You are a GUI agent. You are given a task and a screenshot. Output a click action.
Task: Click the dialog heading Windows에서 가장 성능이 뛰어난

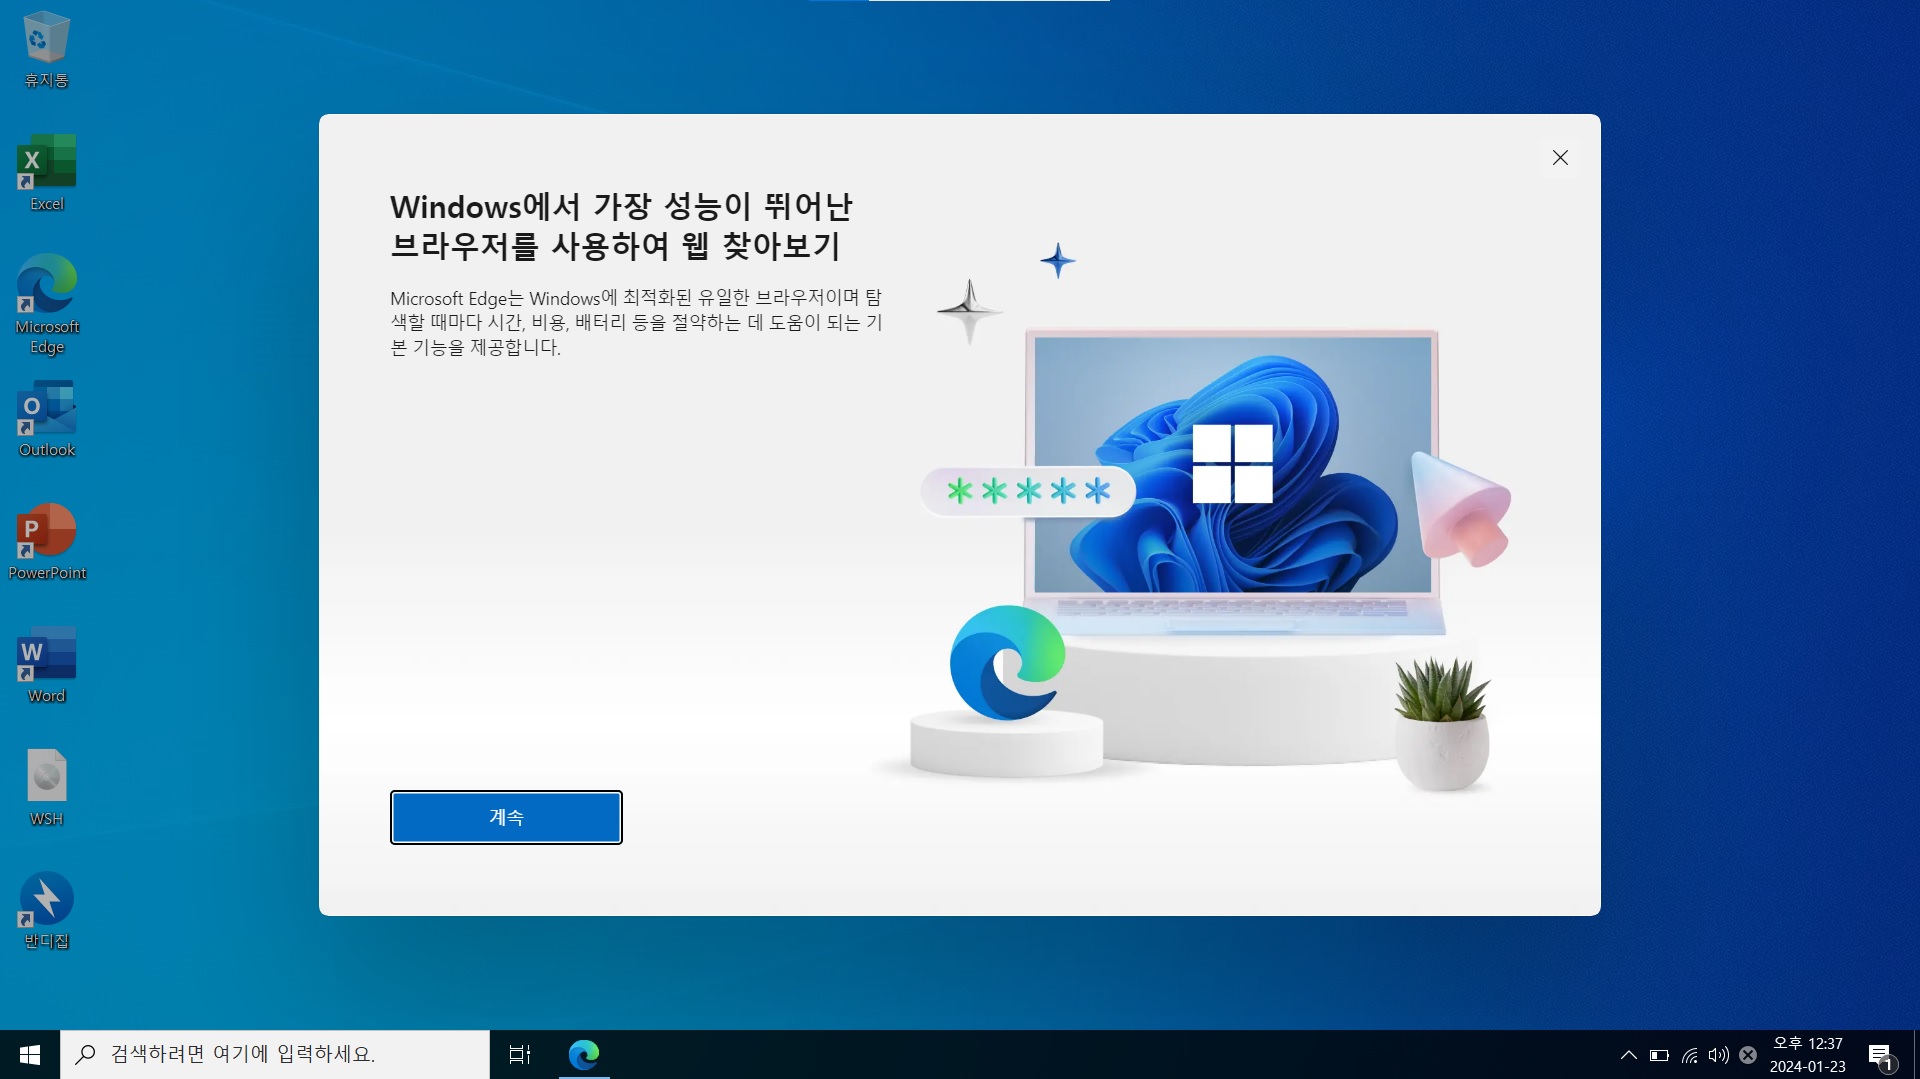(x=621, y=207)
